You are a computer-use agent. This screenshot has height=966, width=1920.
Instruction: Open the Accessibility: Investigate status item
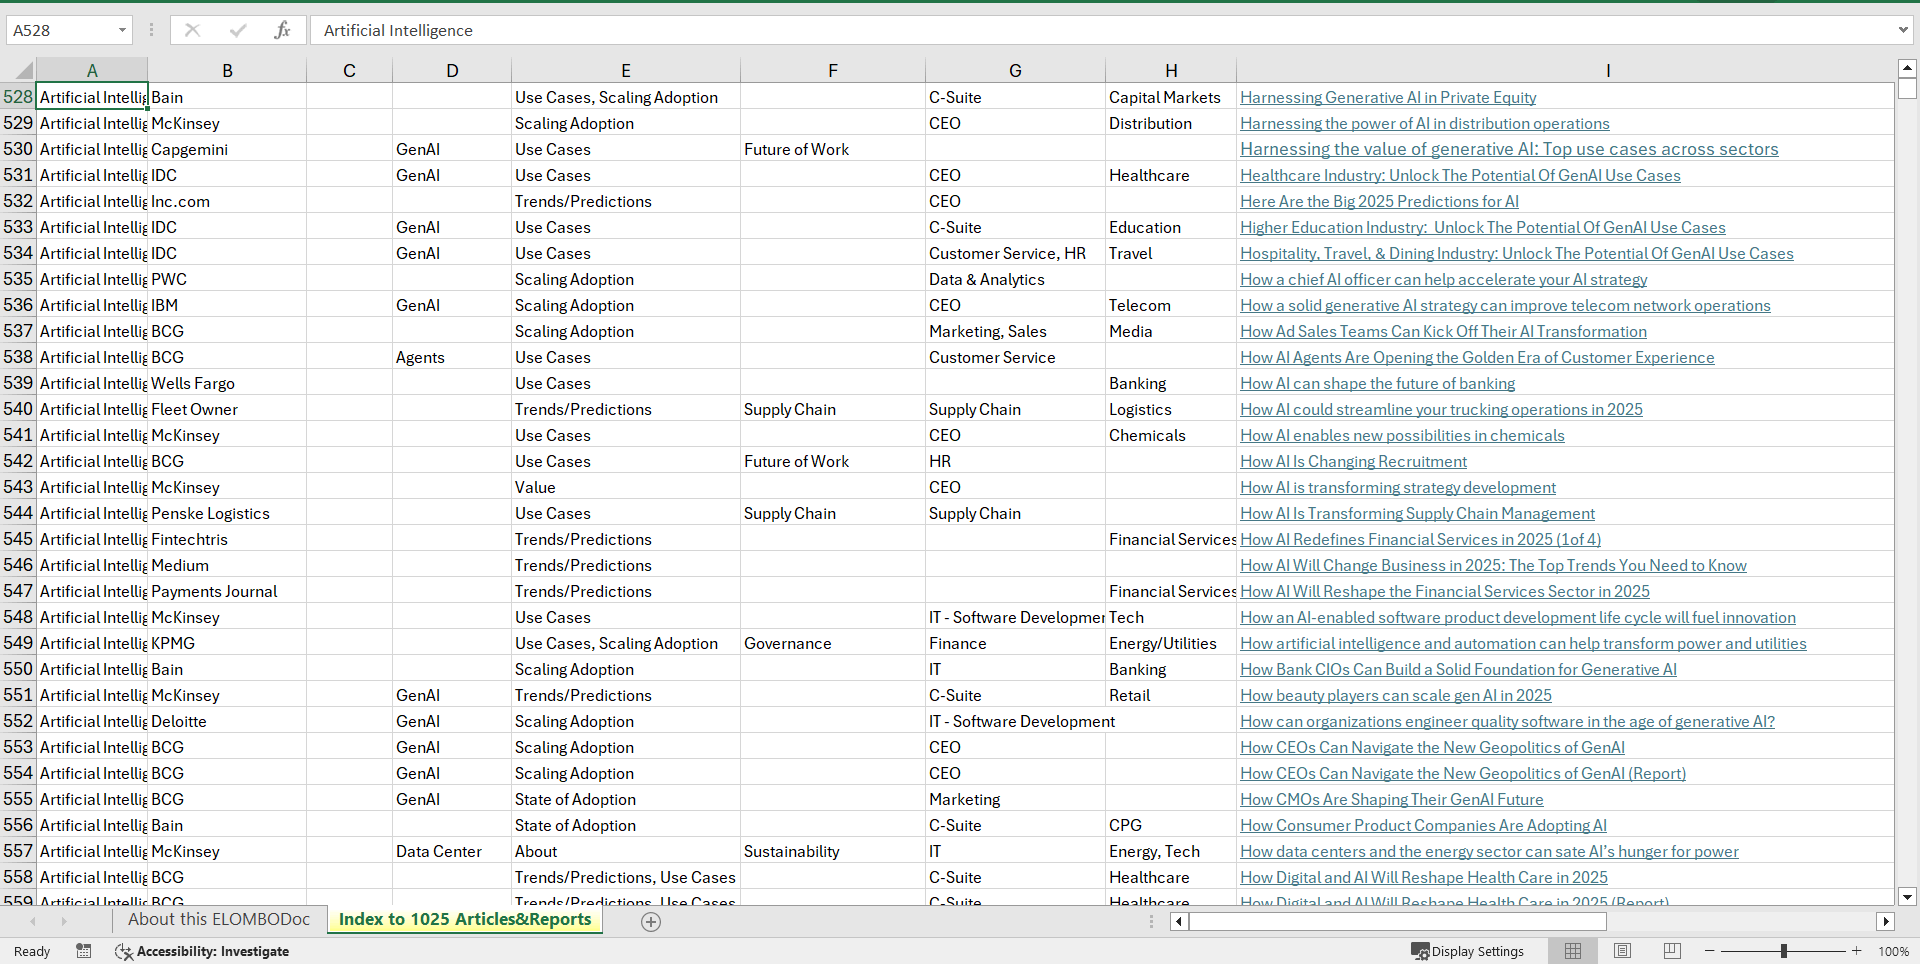pos(202,951)
